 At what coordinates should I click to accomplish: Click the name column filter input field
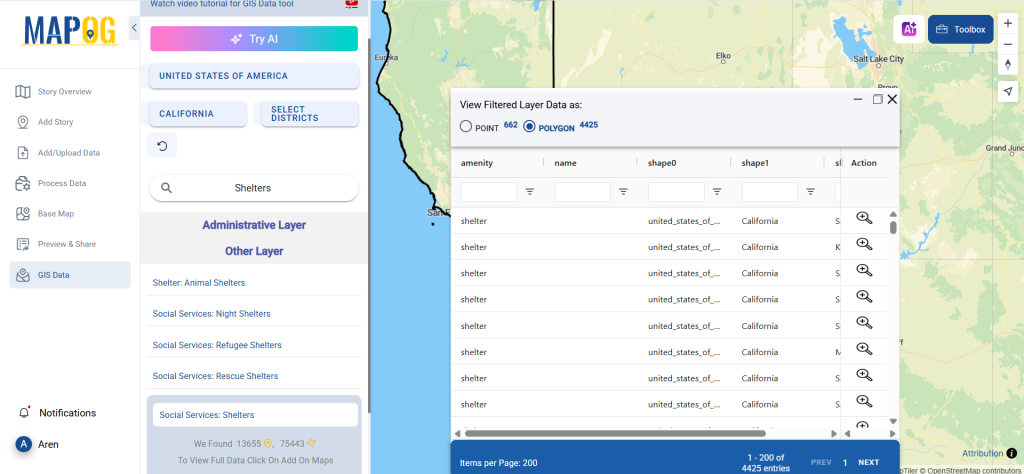tap(582, 191)
